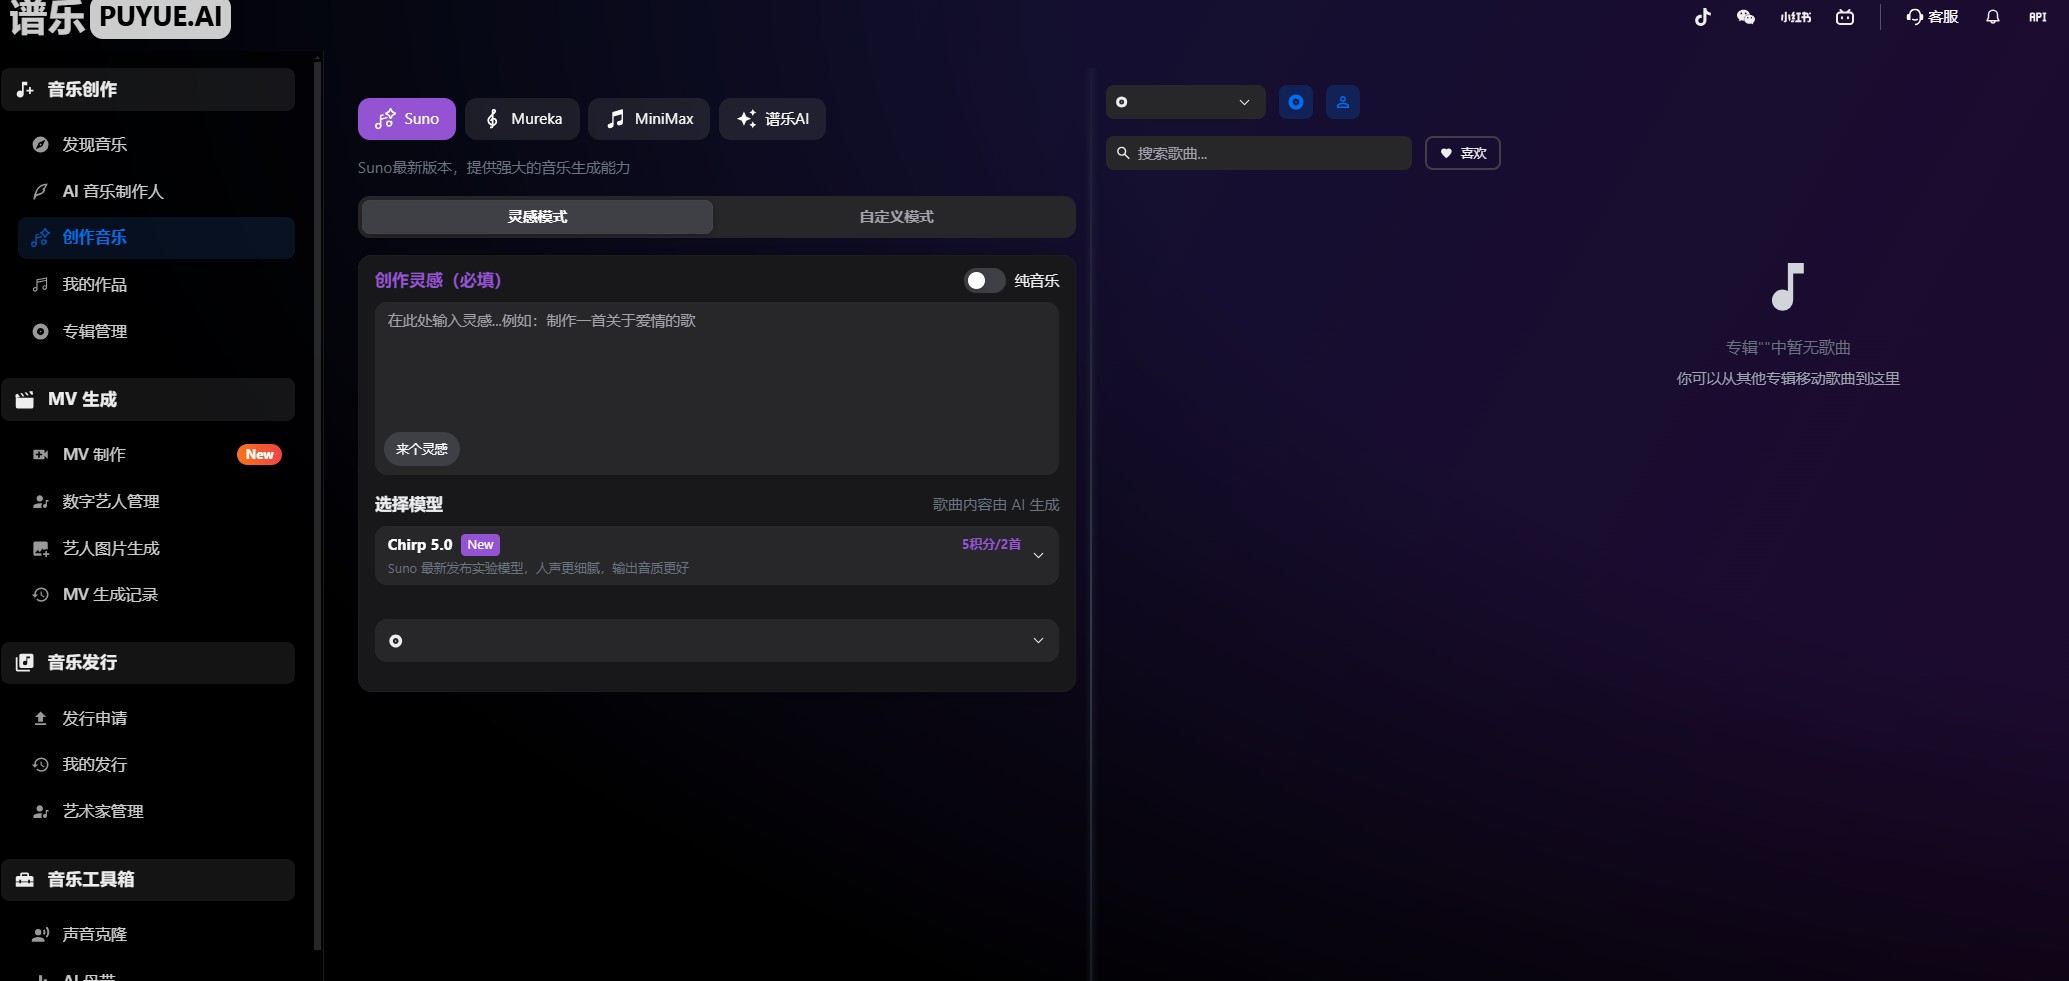
Task: Click the sidebar vertical scrollbar
Action: point(317,500)
